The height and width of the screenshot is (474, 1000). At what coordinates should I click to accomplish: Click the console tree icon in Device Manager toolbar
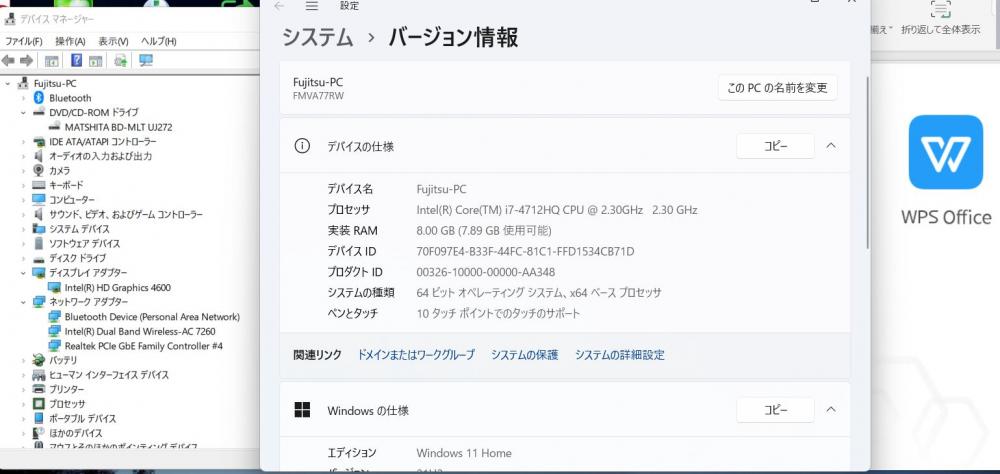point(52,61)
